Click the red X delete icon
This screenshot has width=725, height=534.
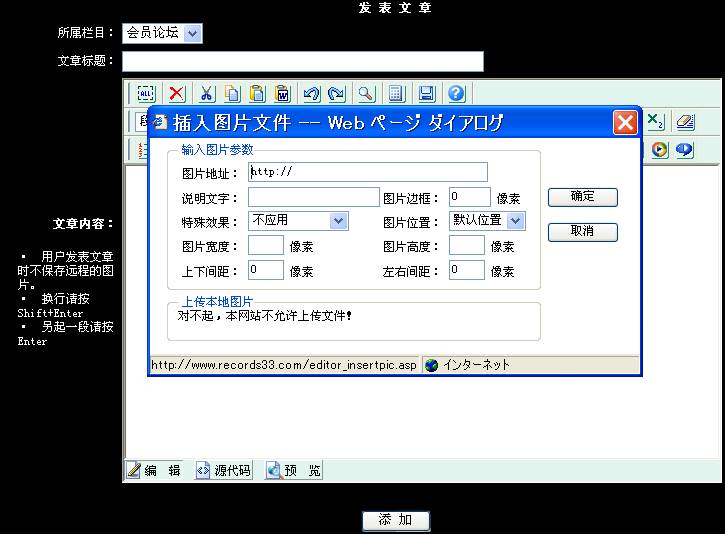[177, 94]
